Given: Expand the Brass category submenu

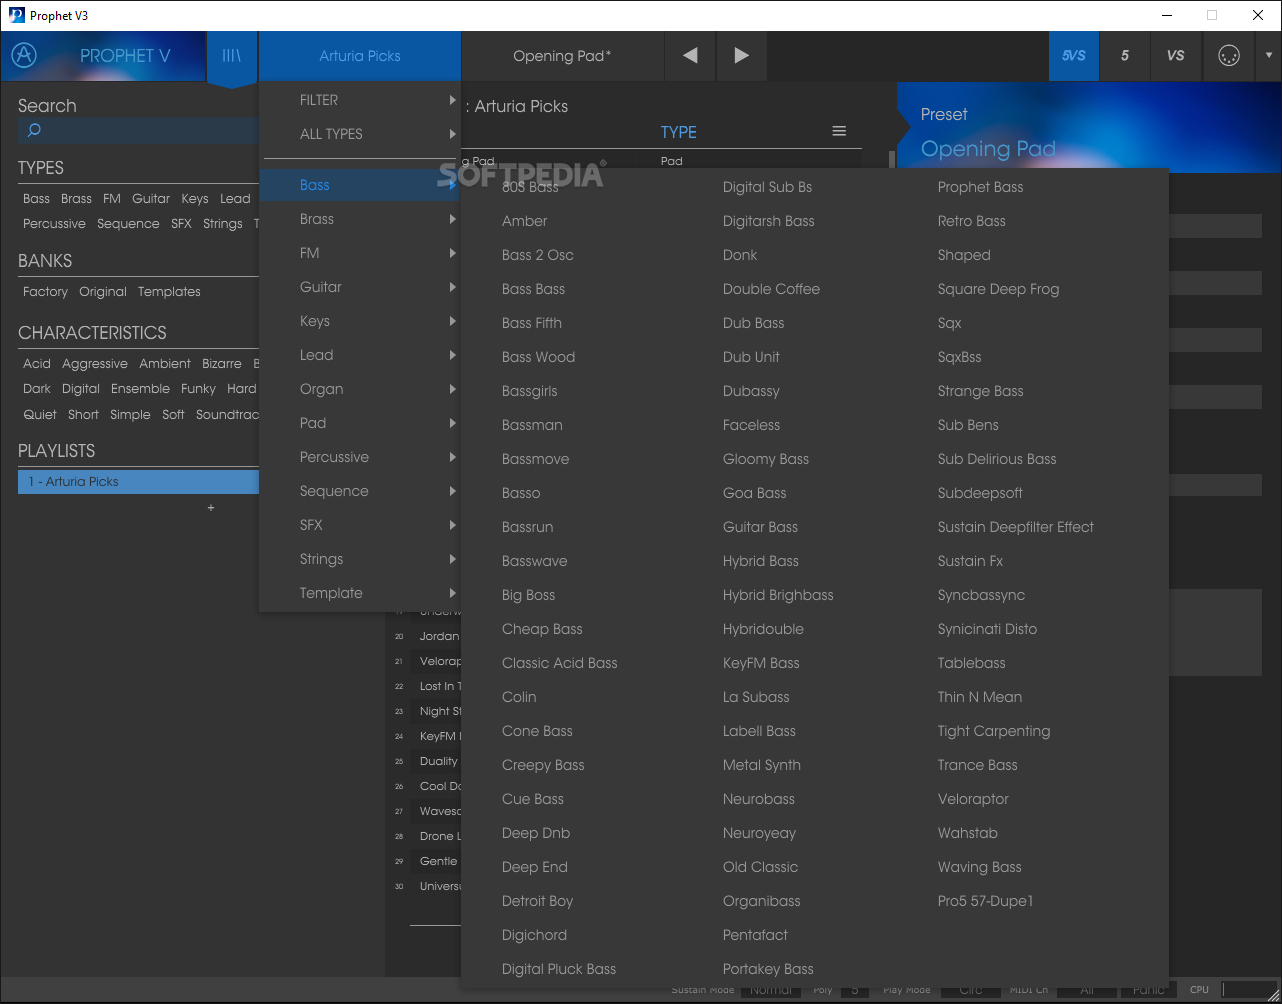Looking at the screenshot, I should pos(360,219).
